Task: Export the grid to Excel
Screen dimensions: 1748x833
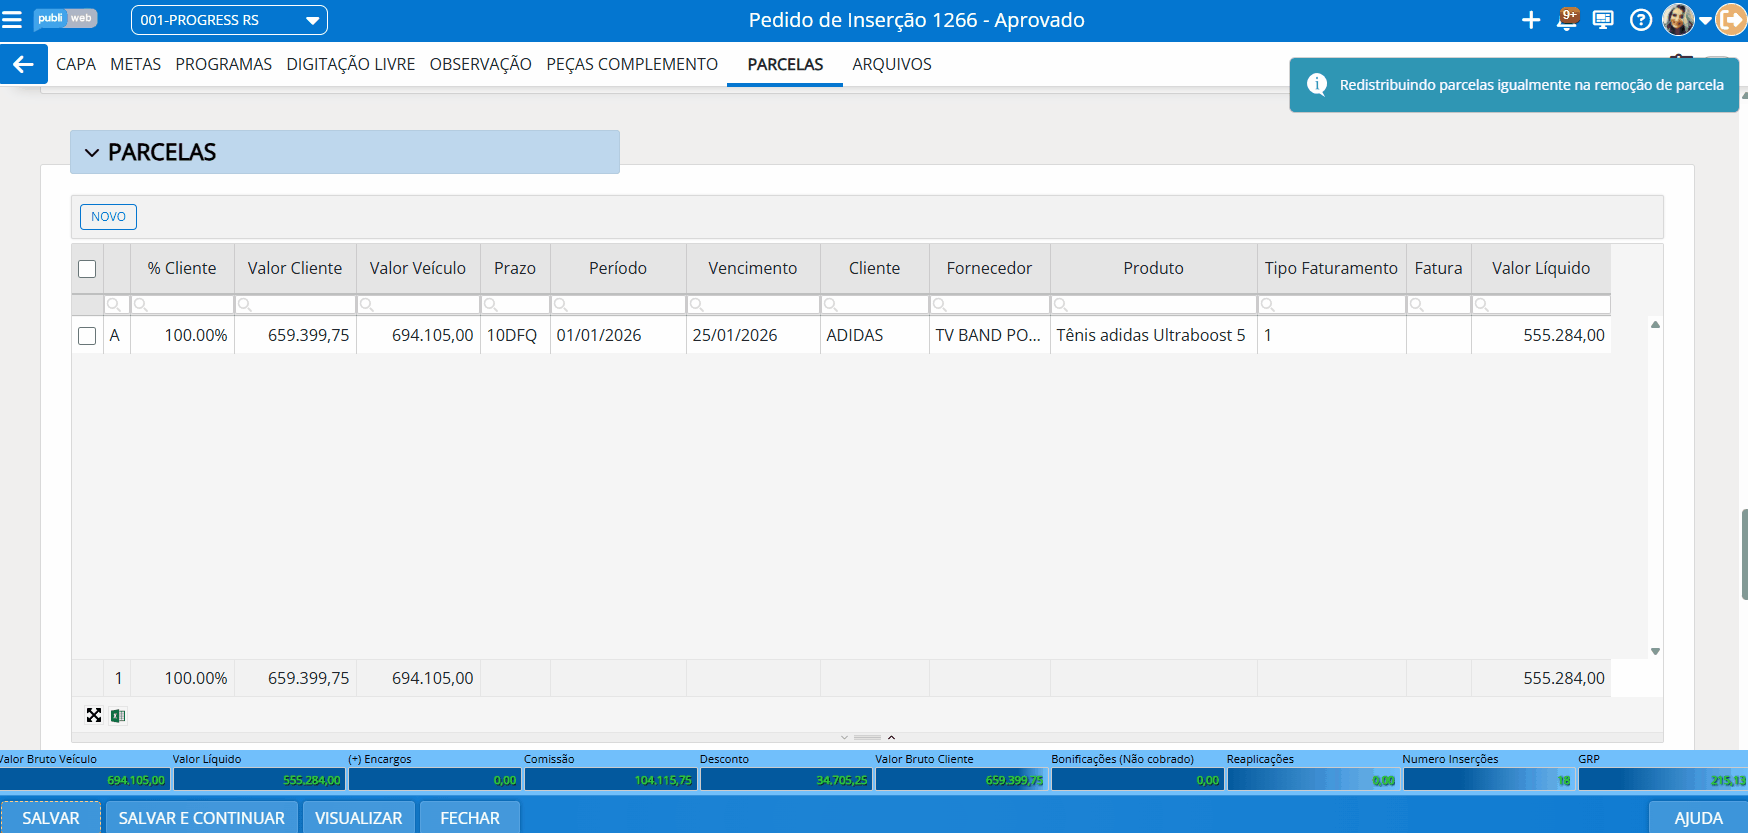Action: pos(118,715)
